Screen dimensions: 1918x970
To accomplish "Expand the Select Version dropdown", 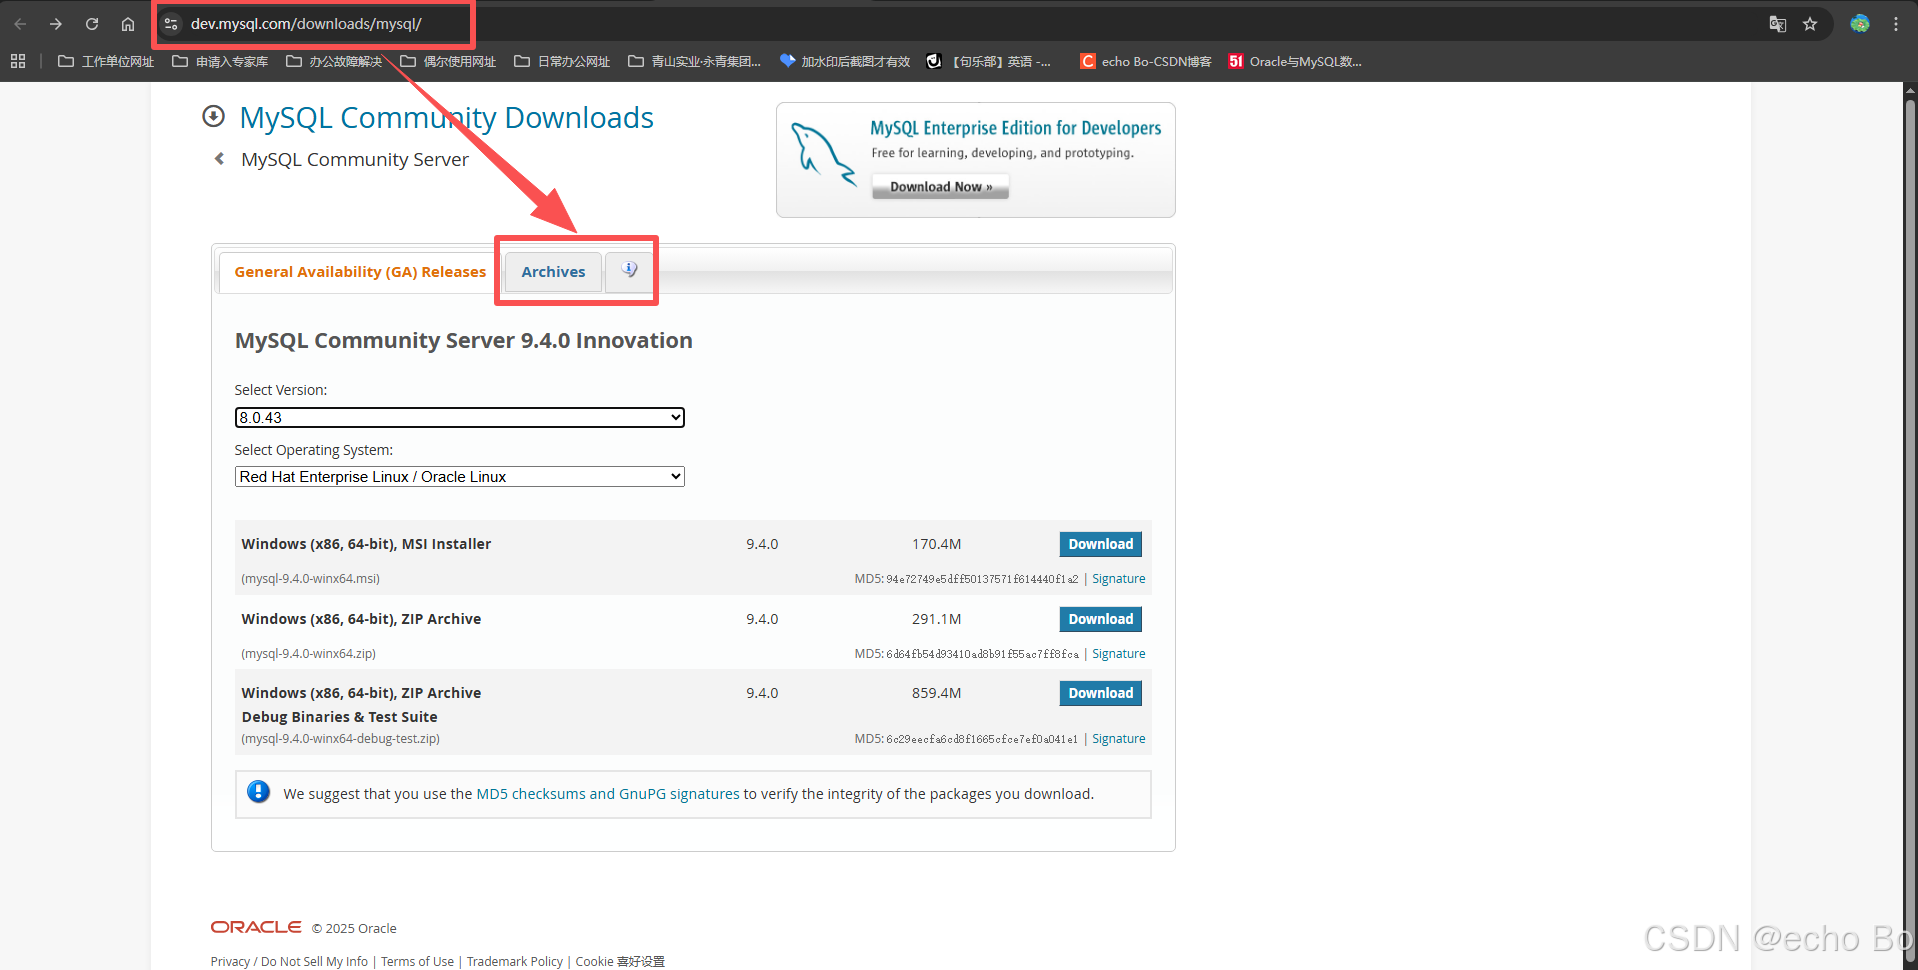I will [459, 417].
